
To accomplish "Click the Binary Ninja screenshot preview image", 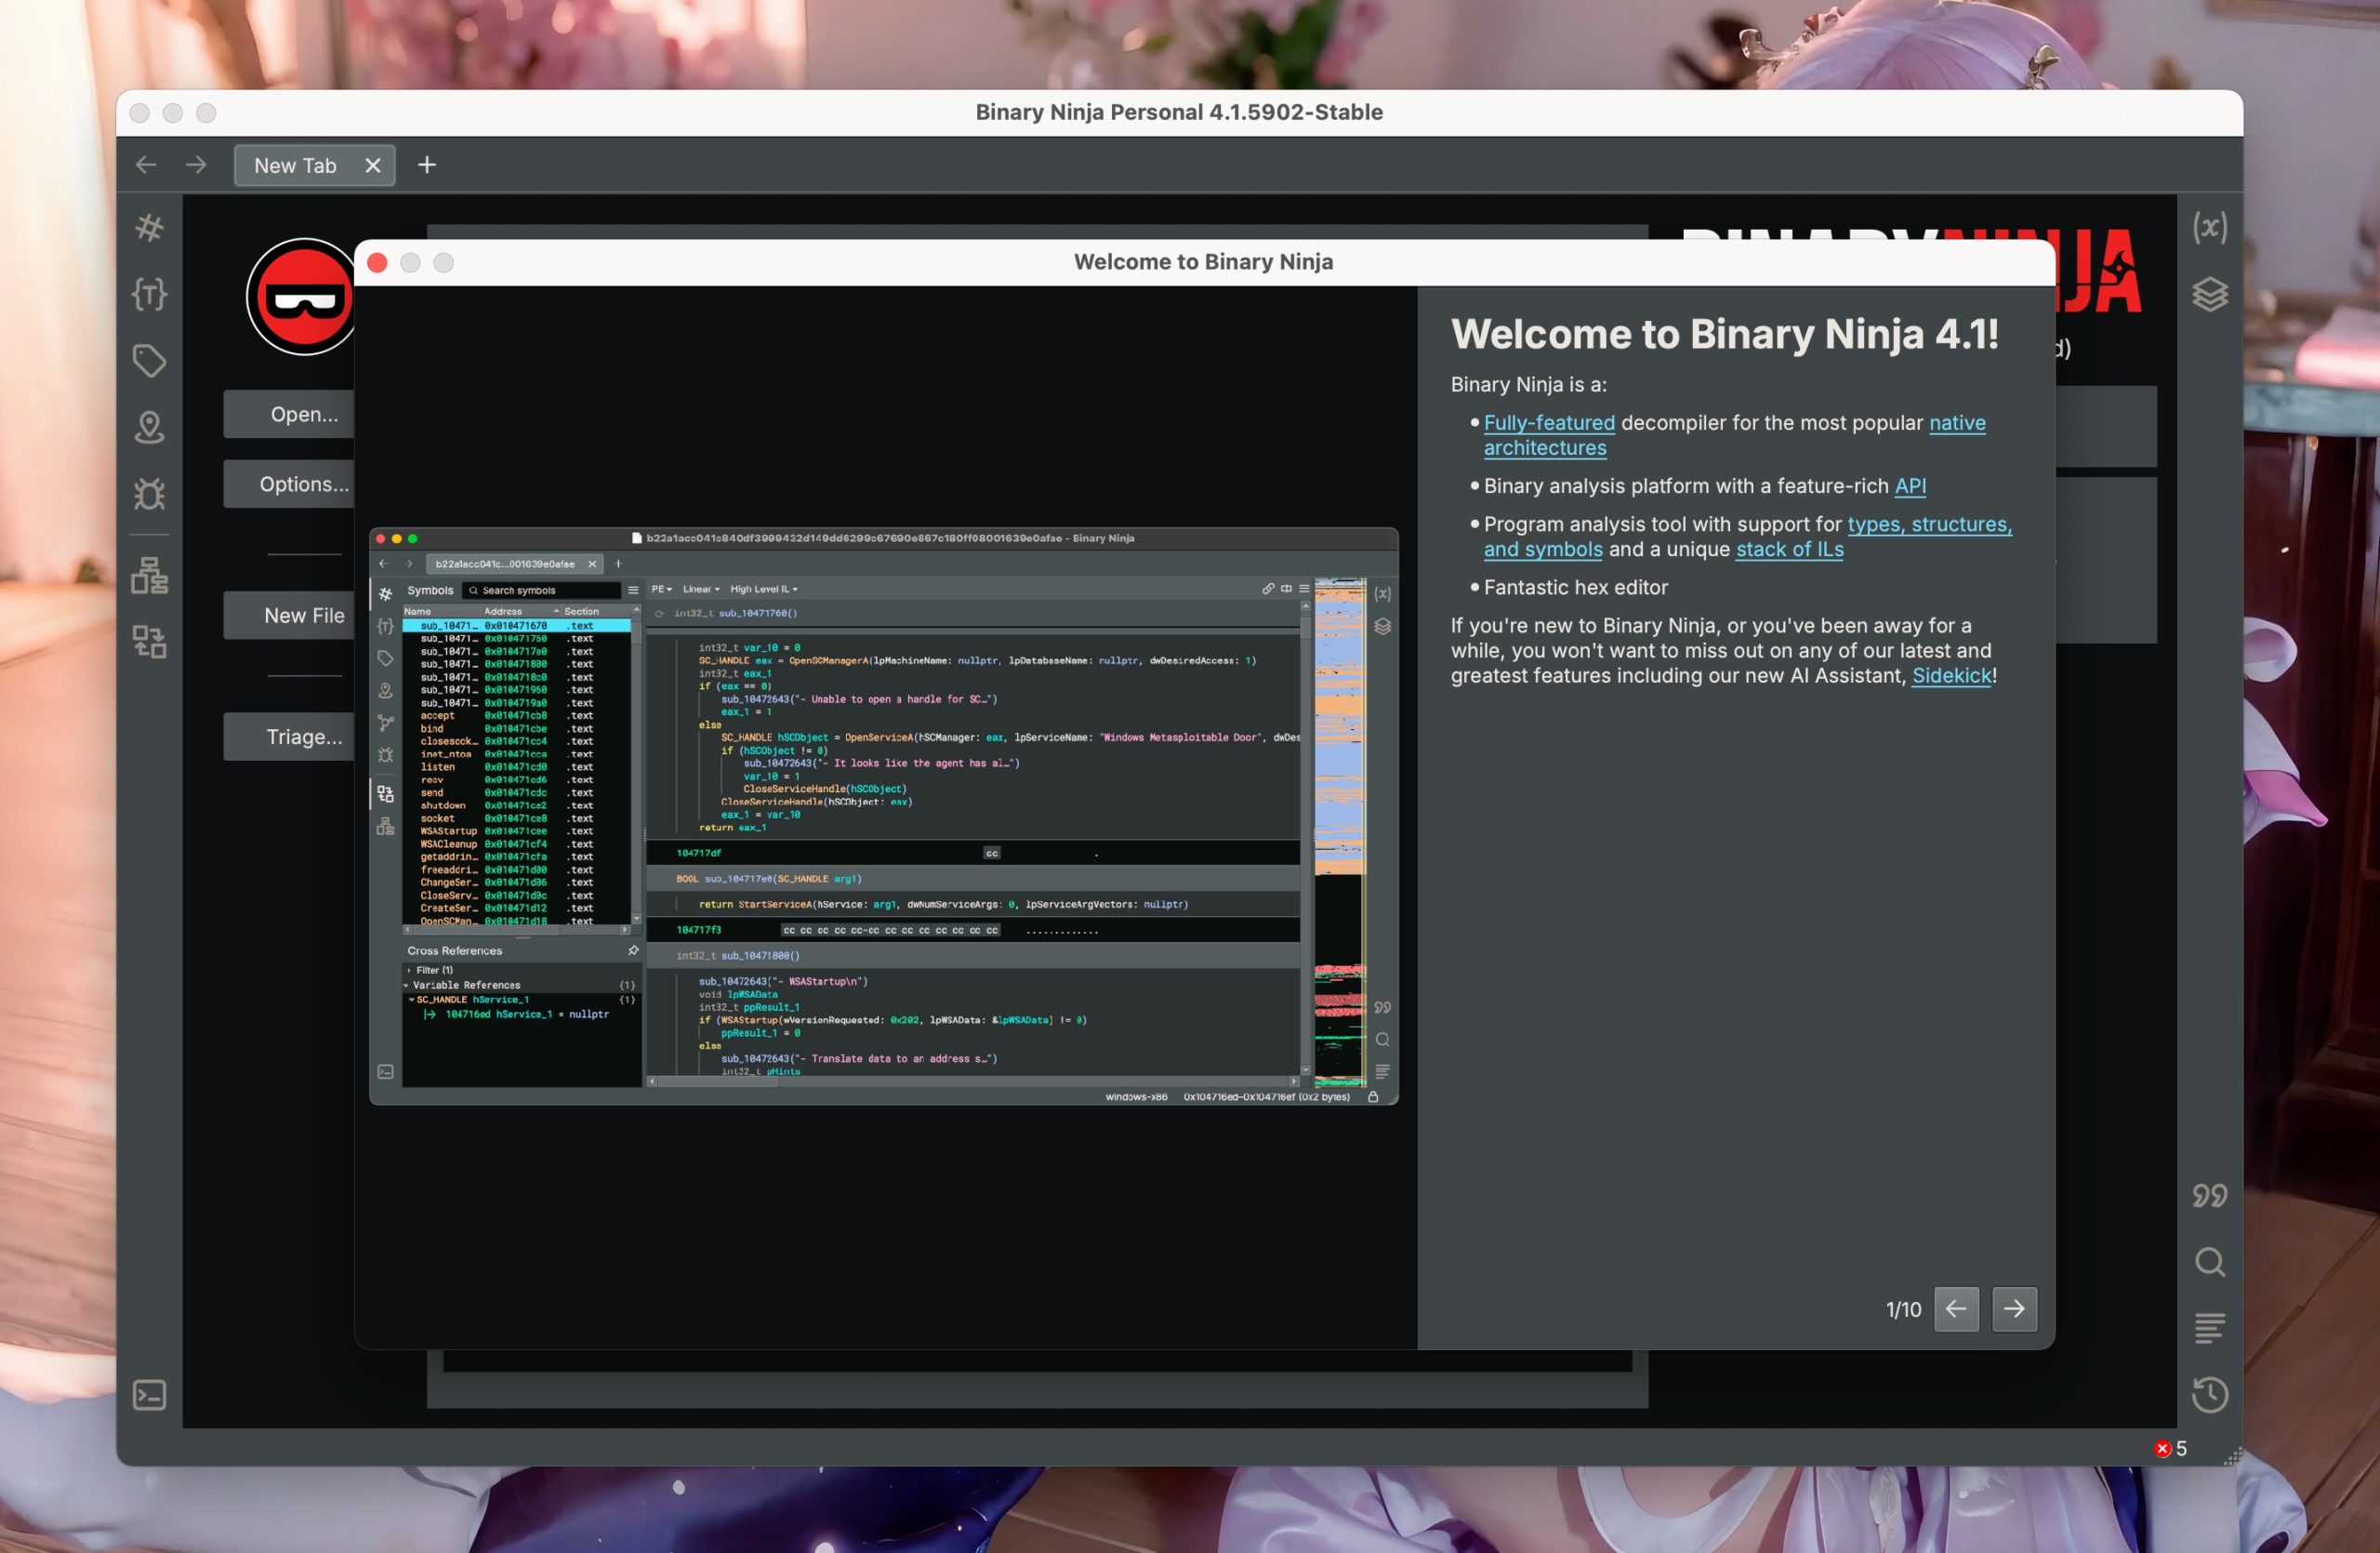I will (x=884, y=816).
